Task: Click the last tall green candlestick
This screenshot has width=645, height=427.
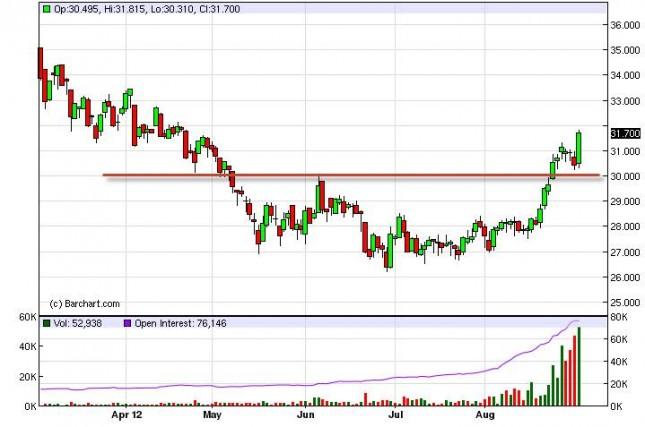Action: click(x=579, y=147)
